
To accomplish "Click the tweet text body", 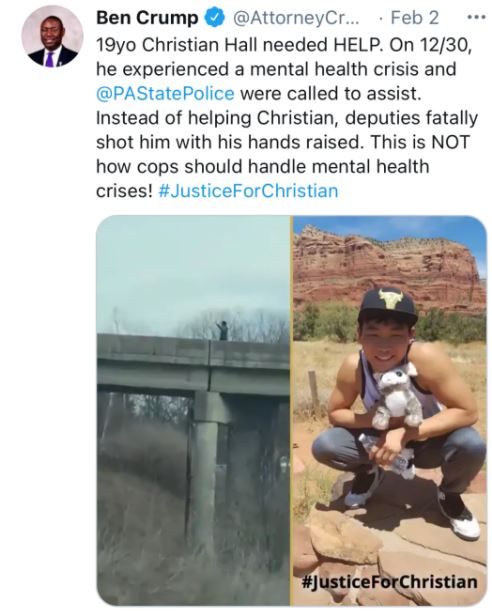I will [286, 118].
